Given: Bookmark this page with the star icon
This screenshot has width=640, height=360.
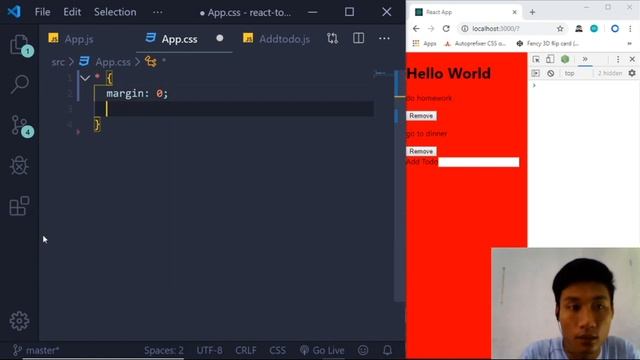Looking at the screenshot, I should click(x=560, y=29).
